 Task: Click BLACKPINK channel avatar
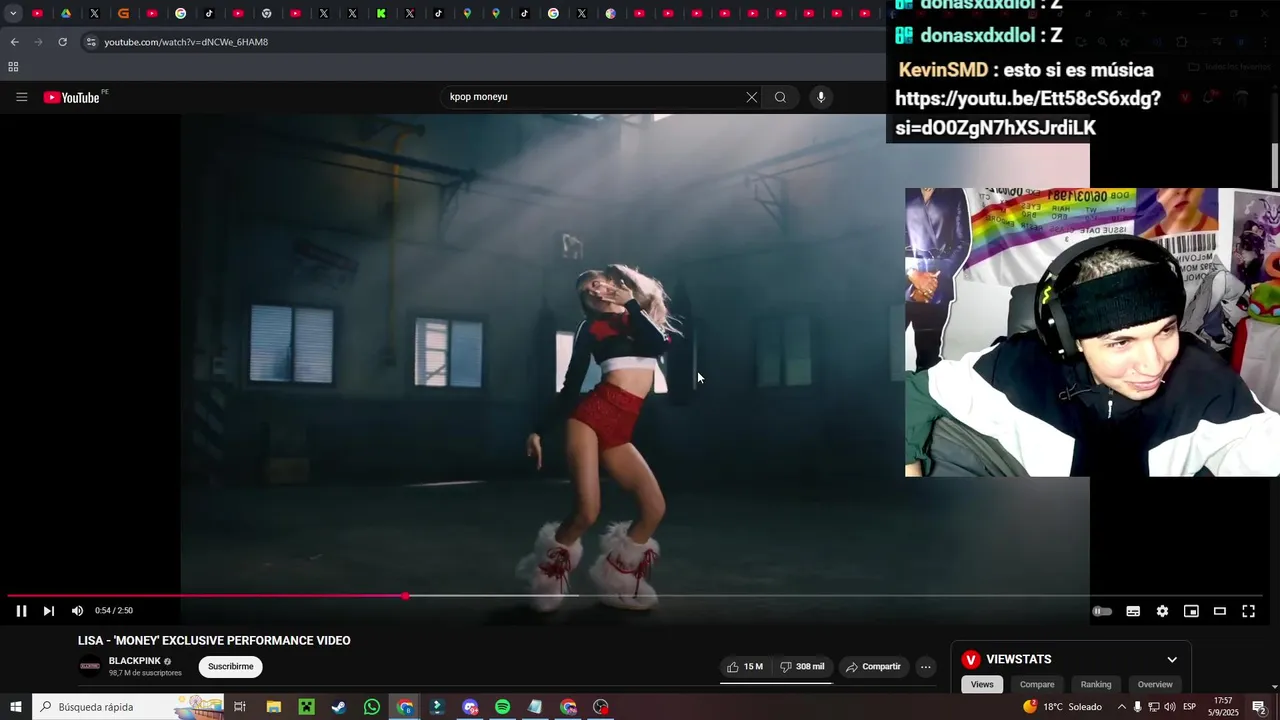90,666
